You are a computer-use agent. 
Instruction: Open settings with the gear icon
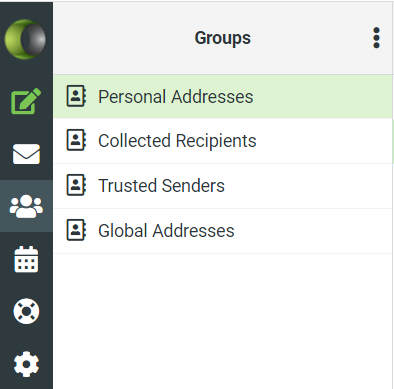pyautogui.click(x=26, y=364)
